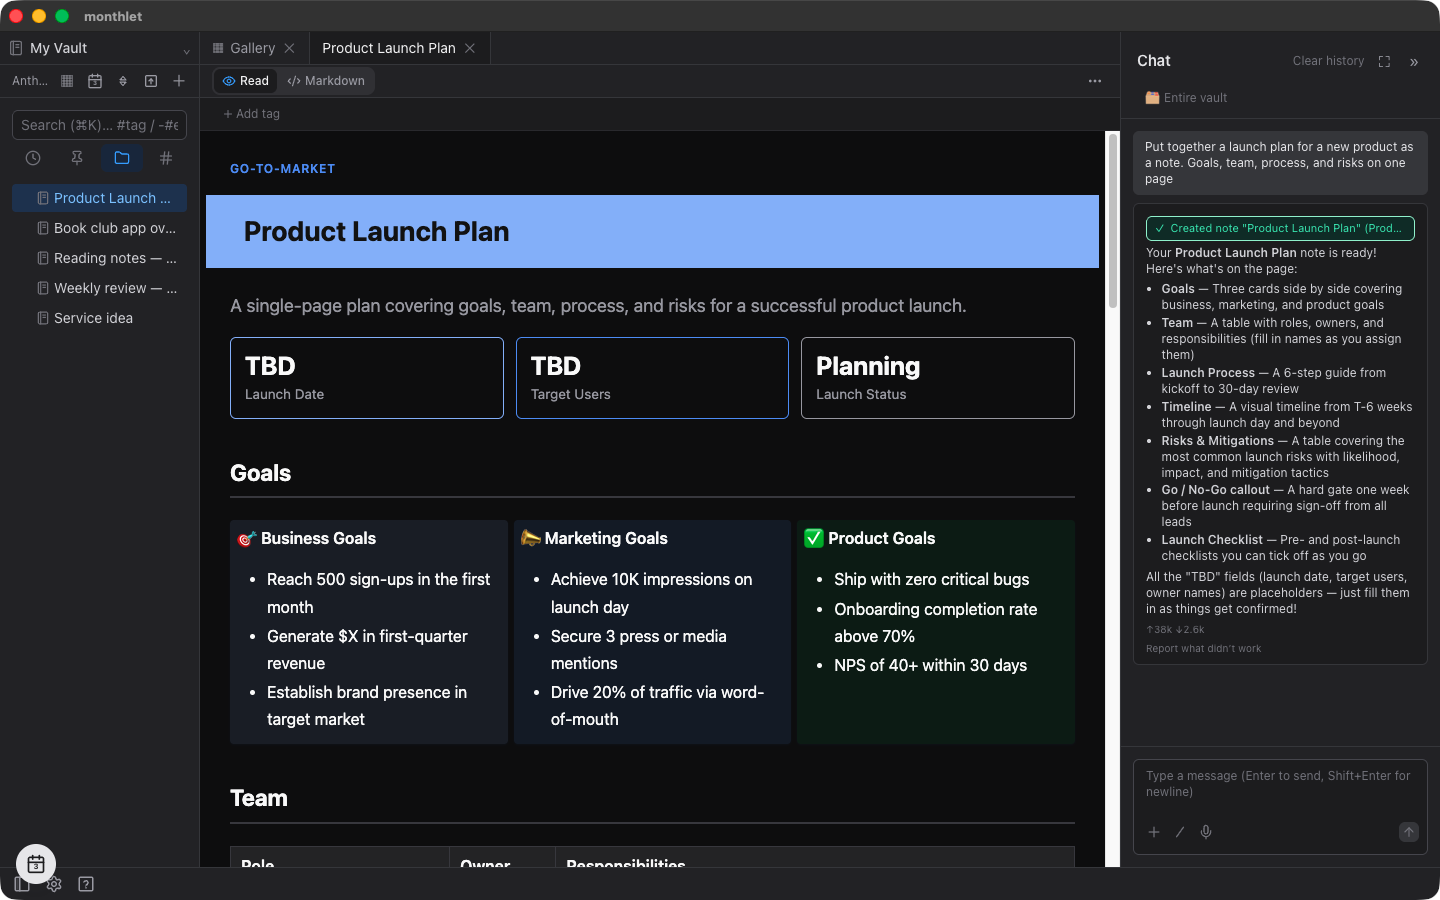Open the Book club app note
Image resolution: width=1440 pixels, height=900 pixels.
99,228
